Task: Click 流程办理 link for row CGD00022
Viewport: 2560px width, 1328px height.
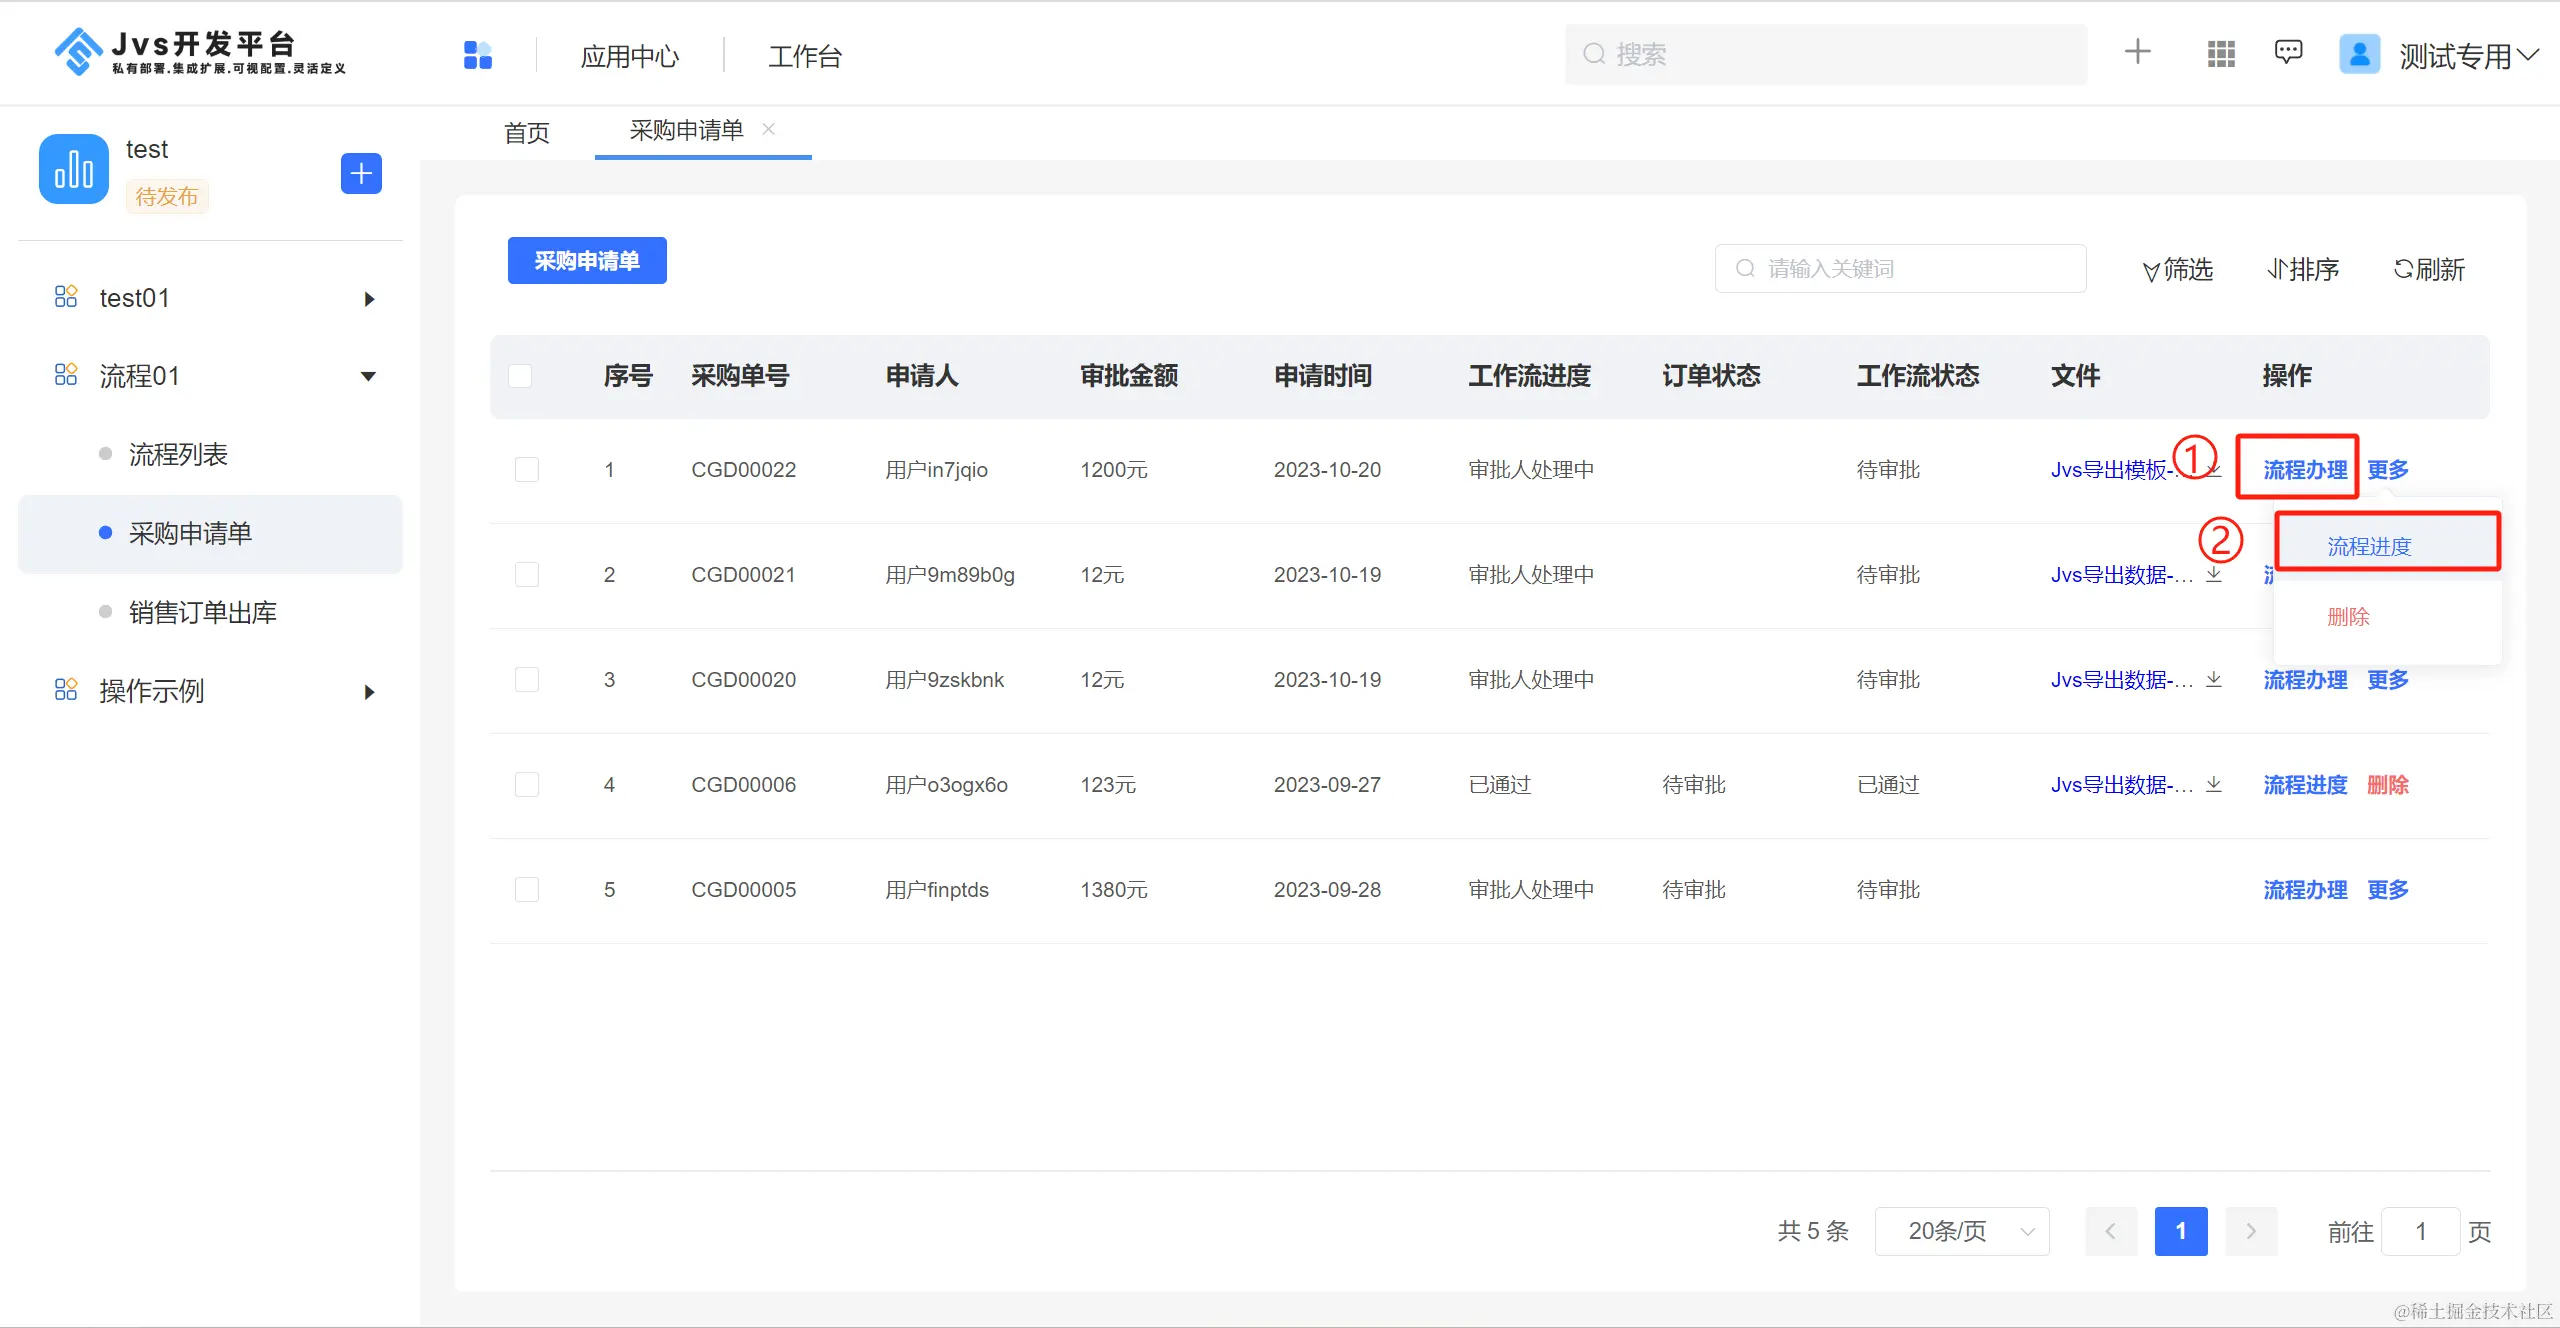Action: (2305, 470)
